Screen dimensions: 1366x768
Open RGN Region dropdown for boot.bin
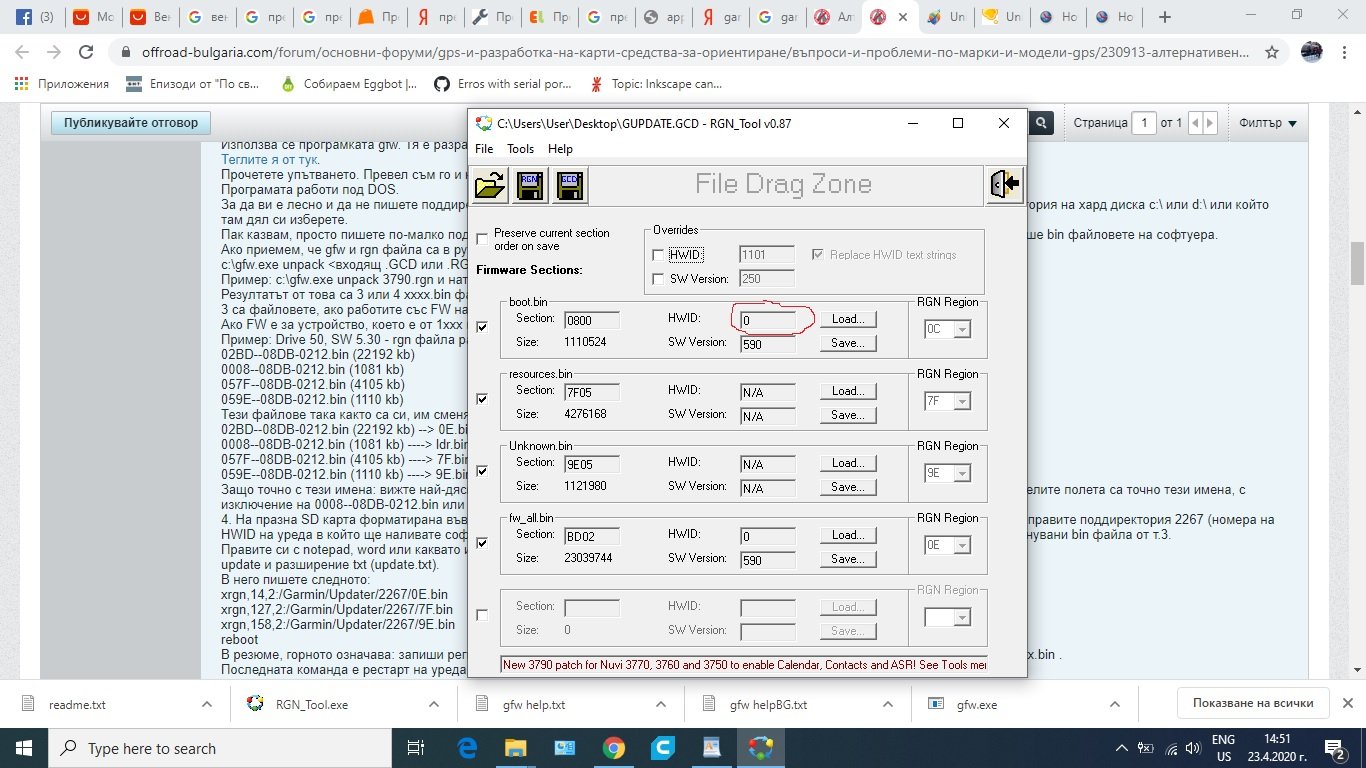click(x=962, y=329)
